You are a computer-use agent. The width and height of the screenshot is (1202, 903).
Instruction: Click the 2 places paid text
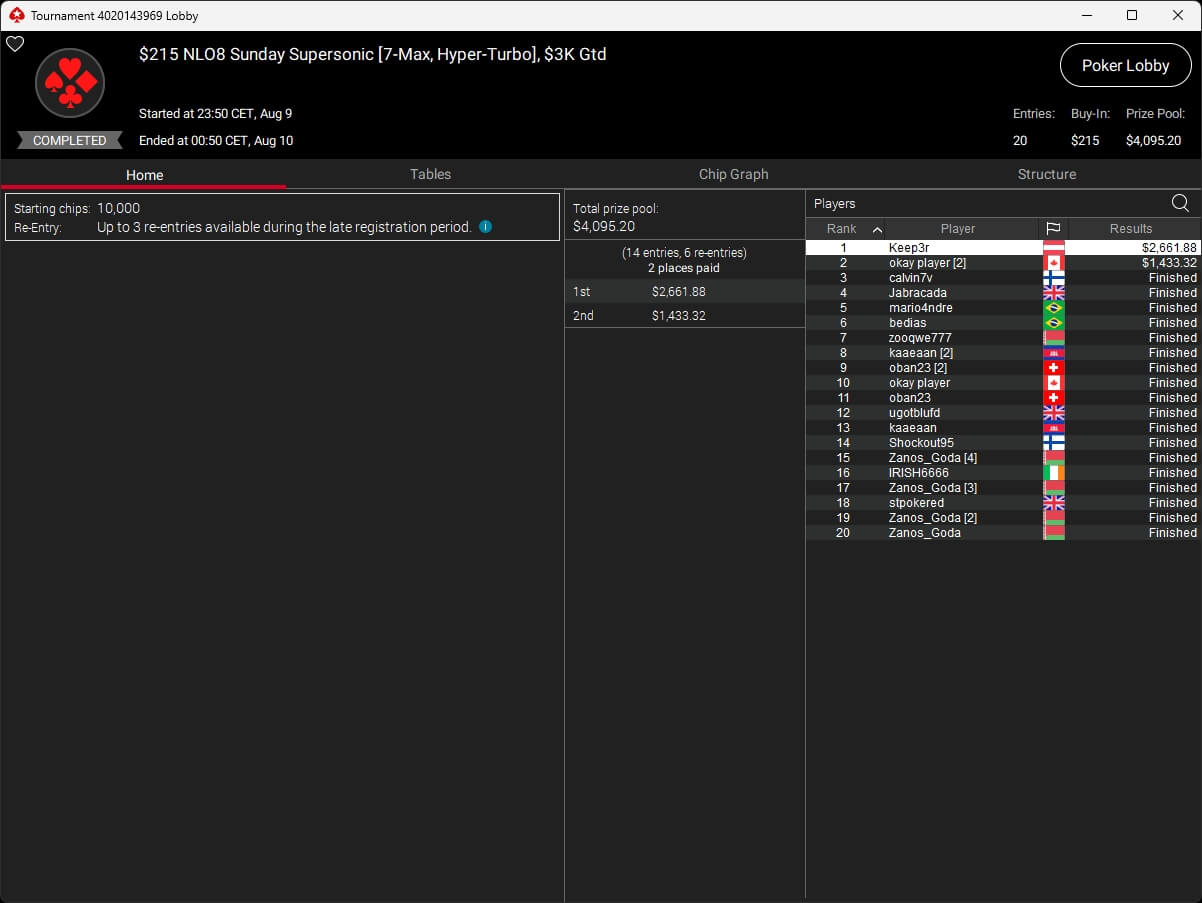coord(684,268)
